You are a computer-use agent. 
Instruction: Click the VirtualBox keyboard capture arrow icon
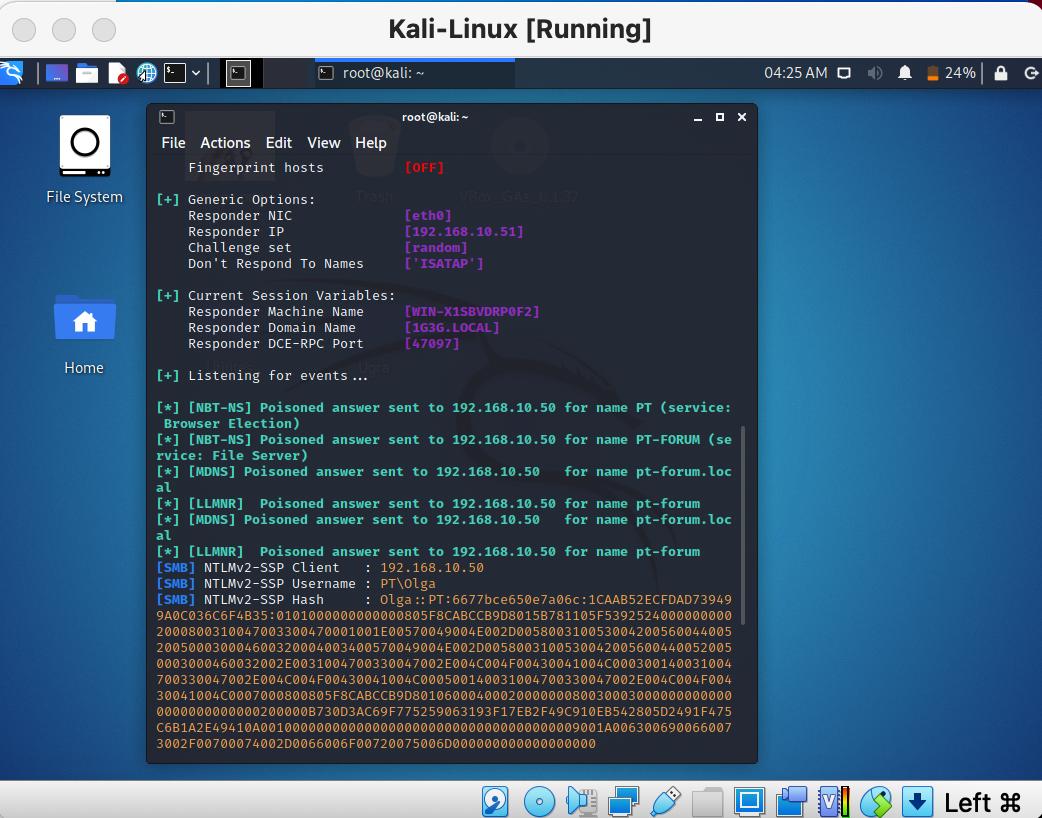coord(917,802)
